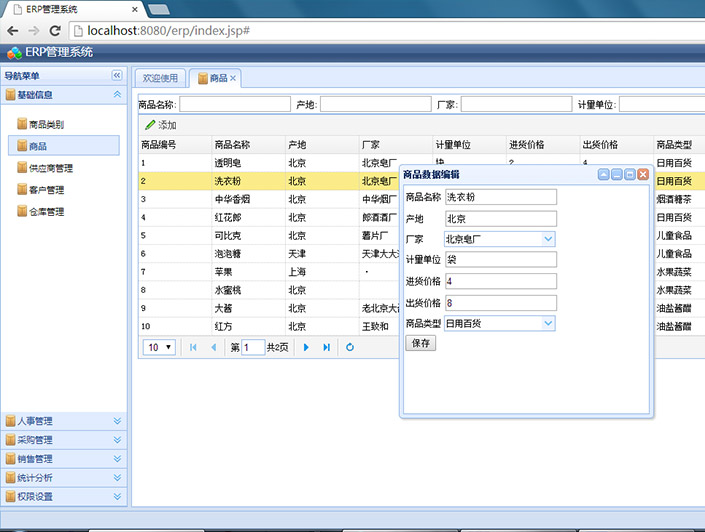Open the page size selector showing 10

160,347
